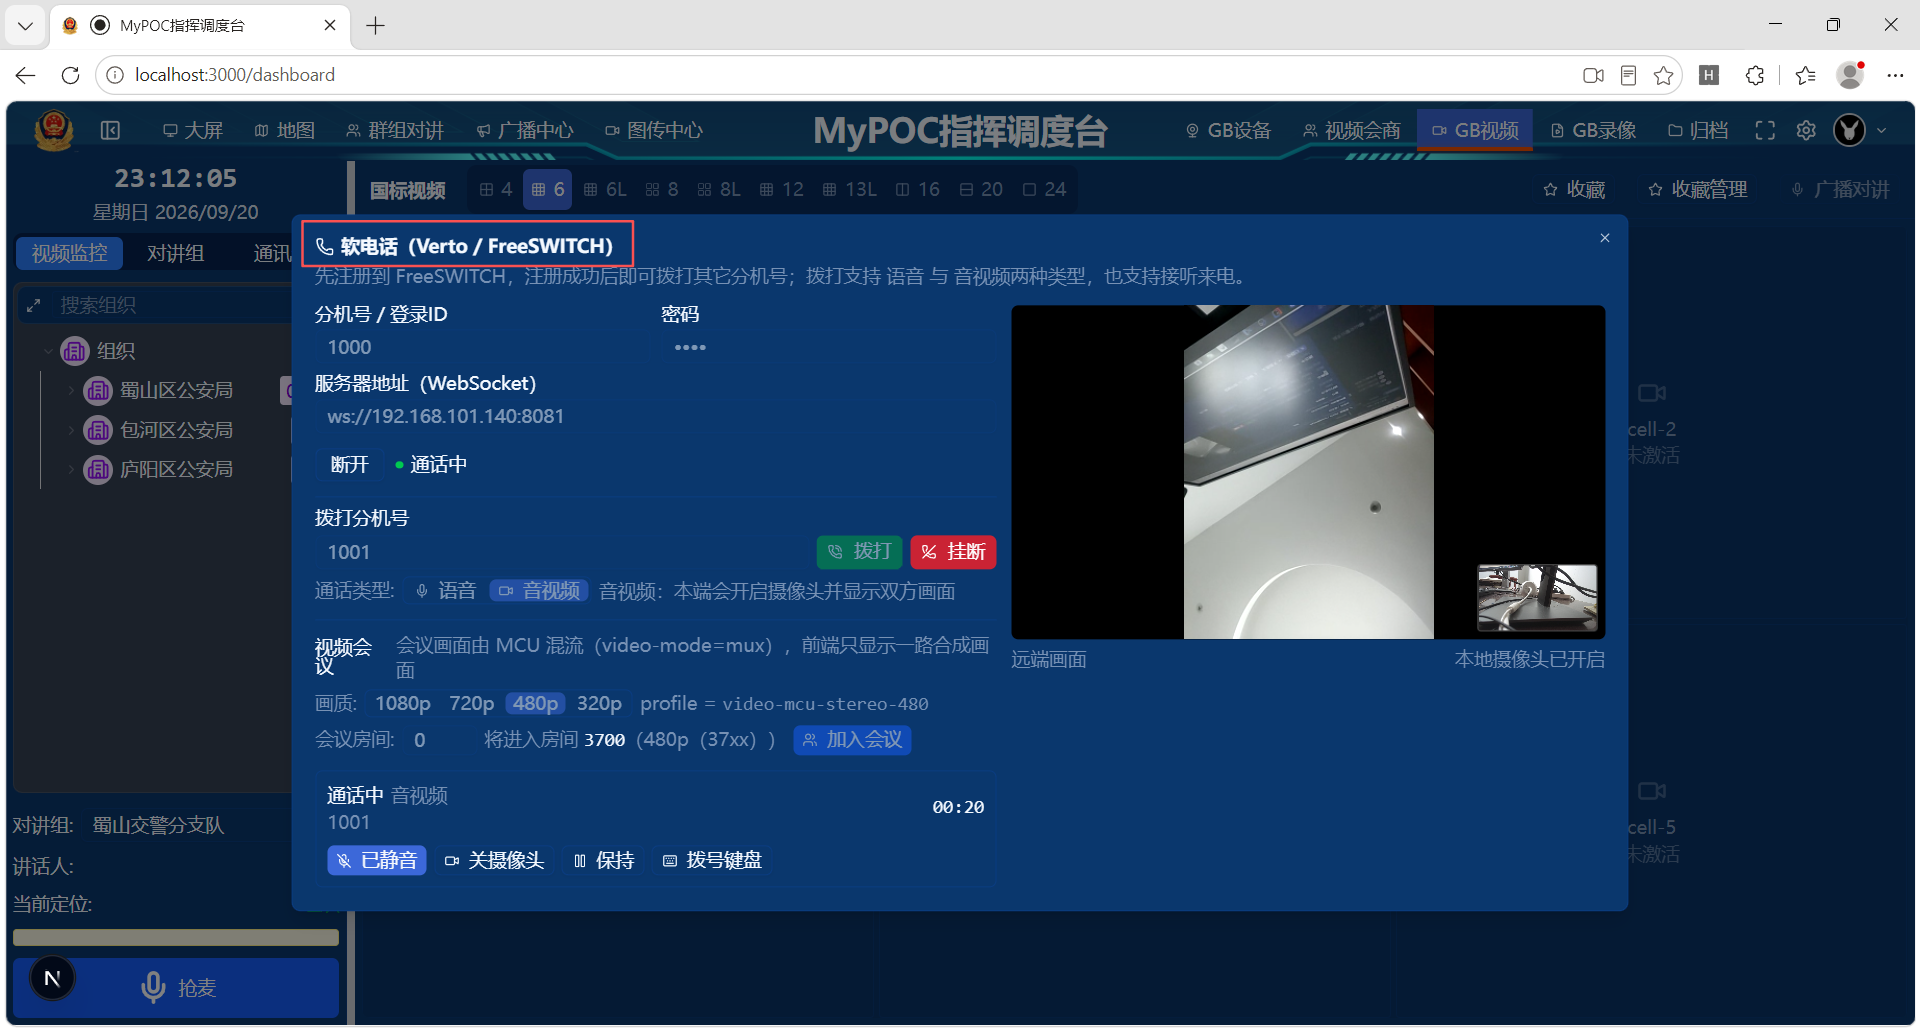Click the police badge logo icon
This screenshot has width=1920, height=1030.
tap(54, 130)
